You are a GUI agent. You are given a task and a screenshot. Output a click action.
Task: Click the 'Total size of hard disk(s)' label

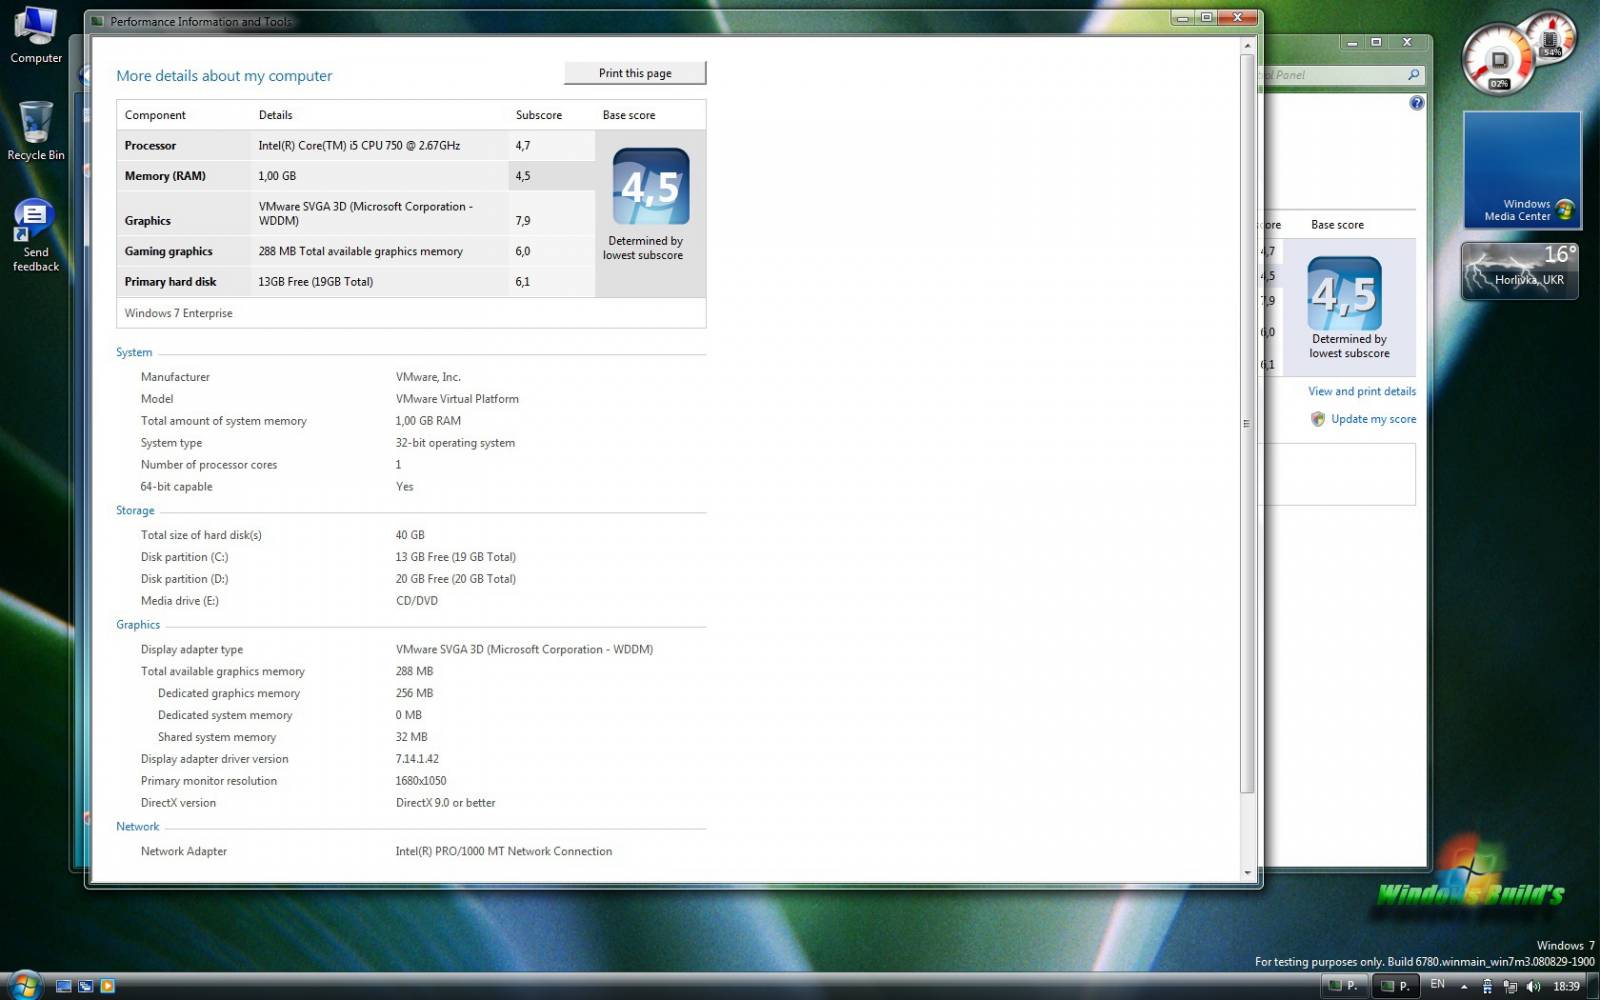201,535
